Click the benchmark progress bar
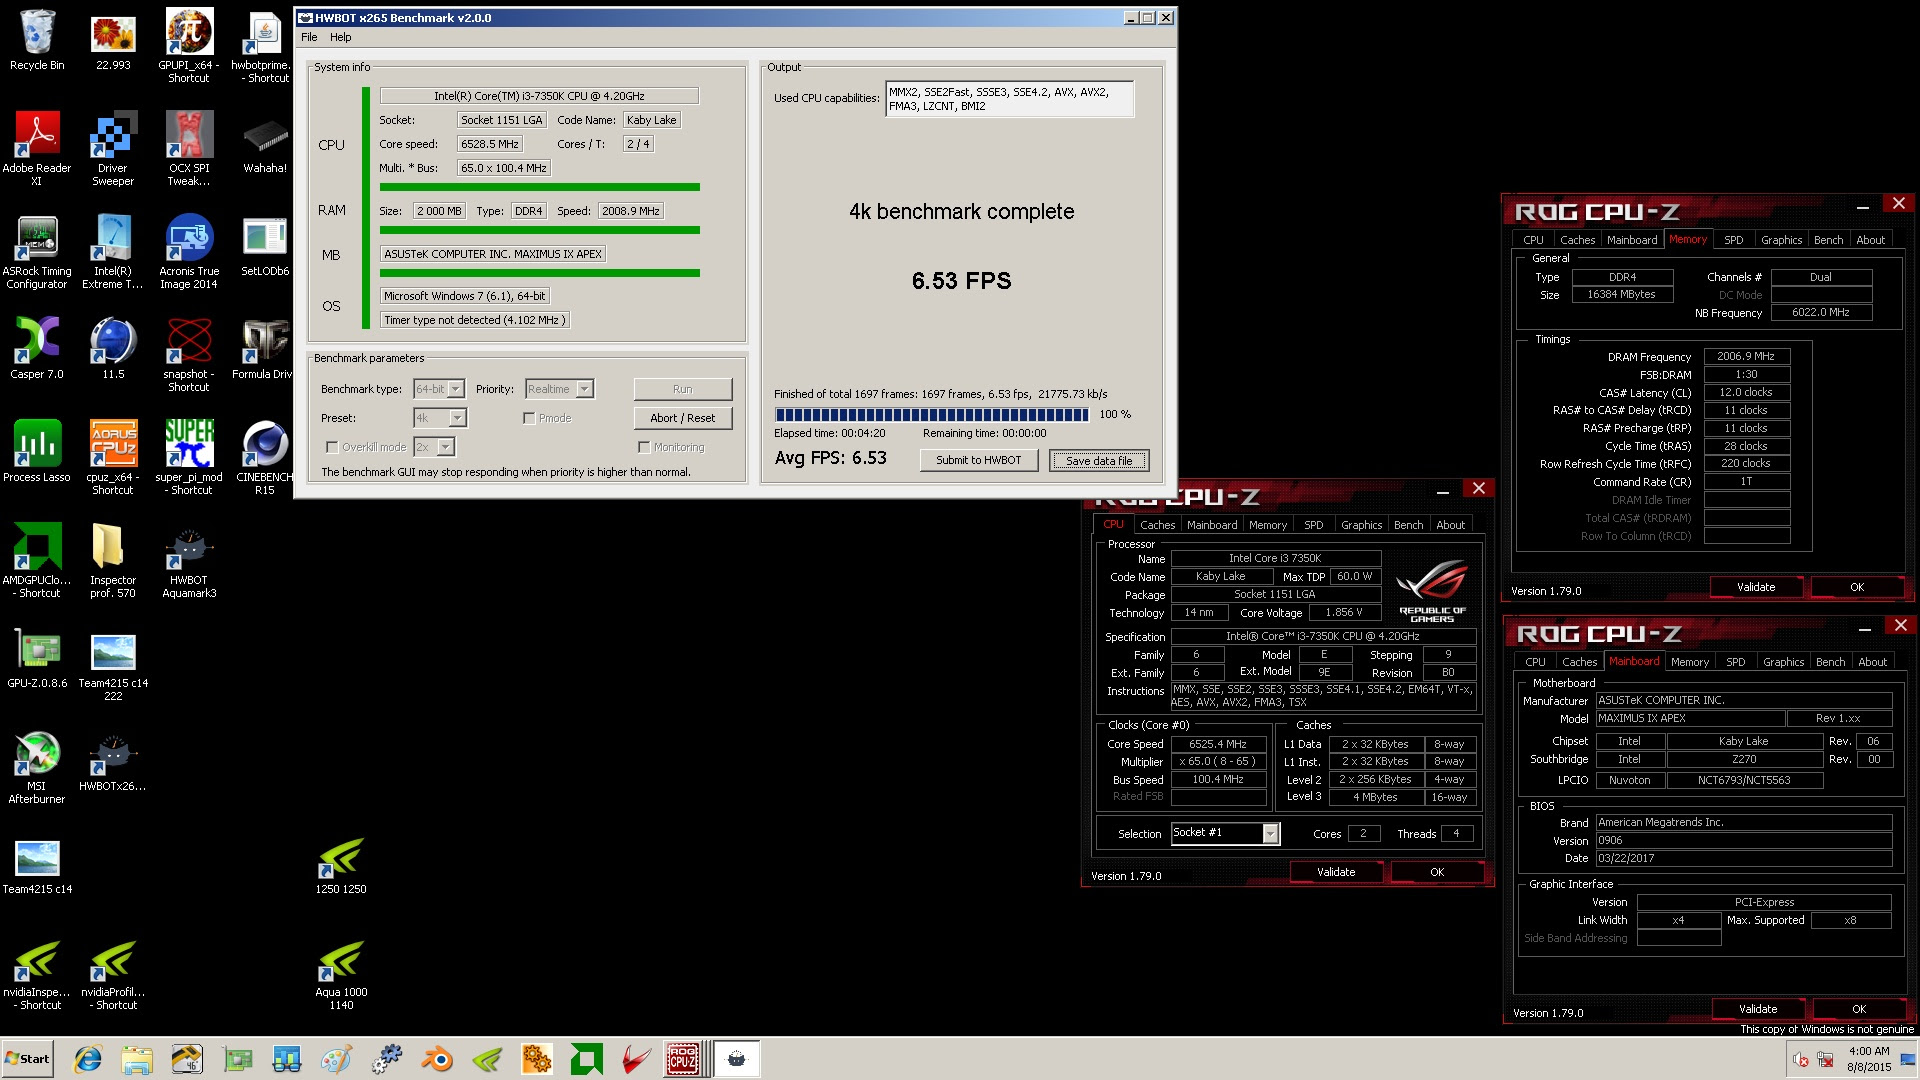1920x1080 pixels. (932, 414)
